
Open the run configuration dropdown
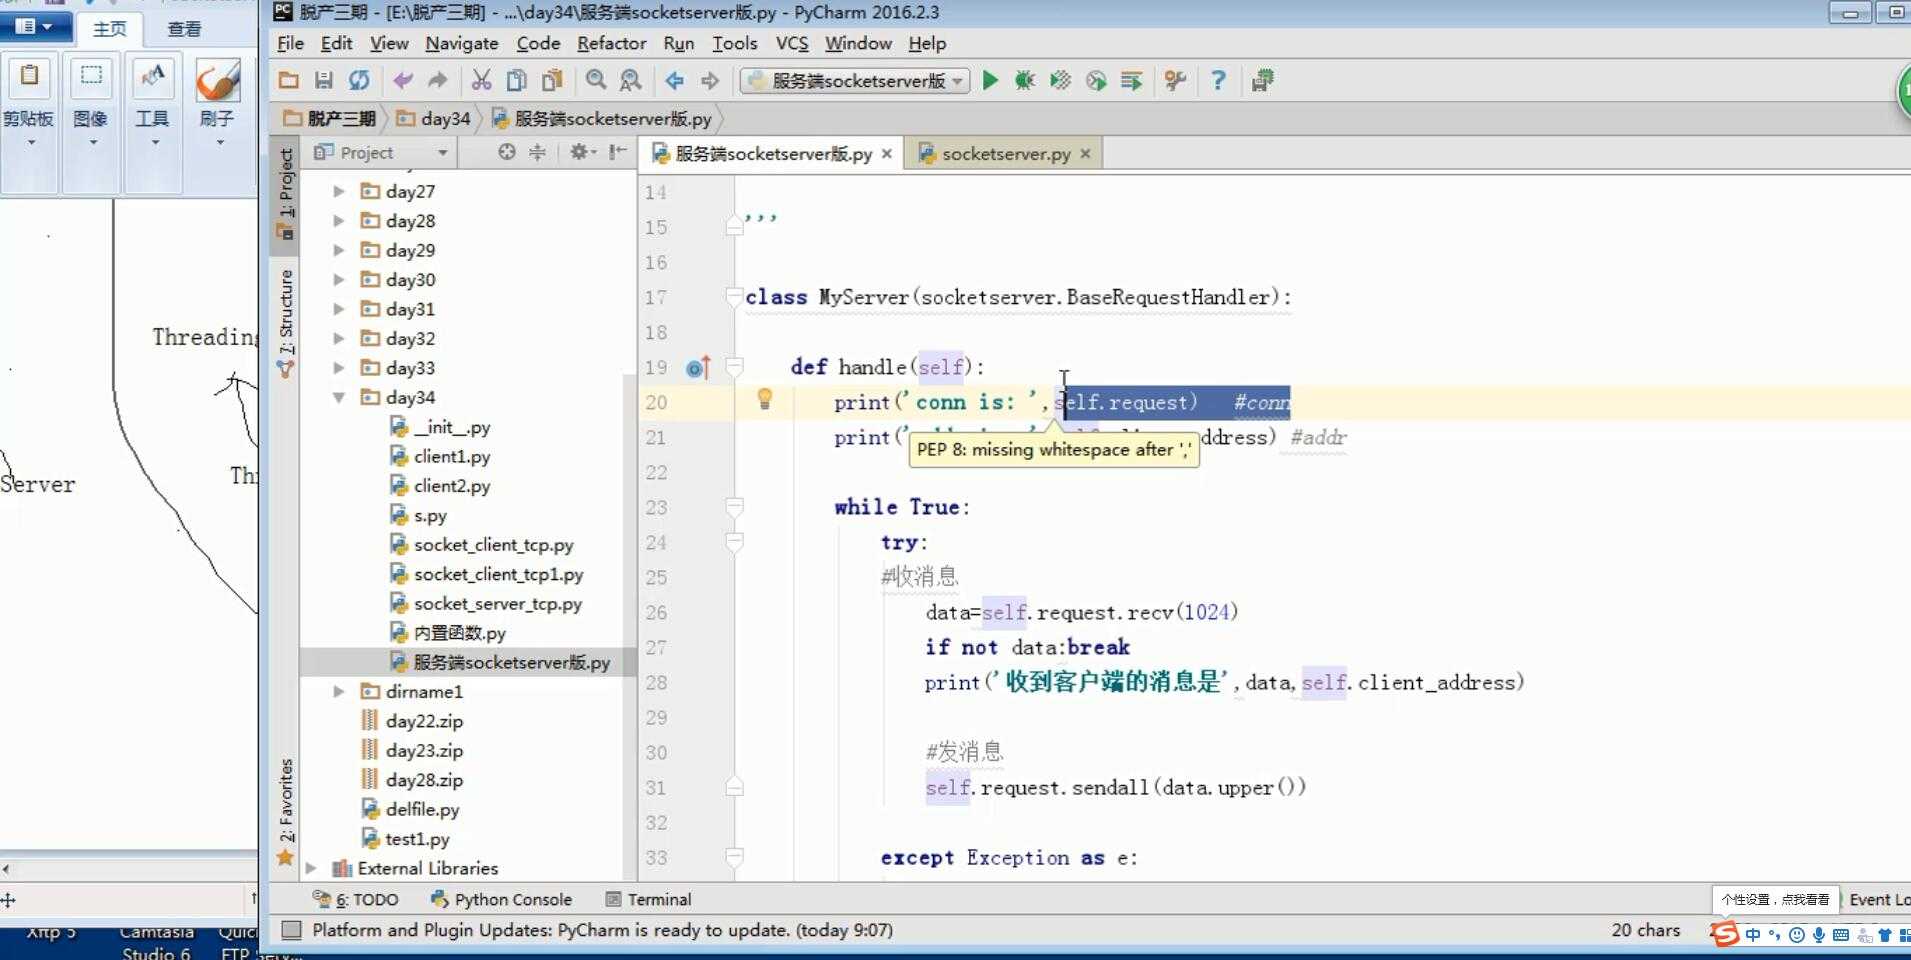pos(855,81)
